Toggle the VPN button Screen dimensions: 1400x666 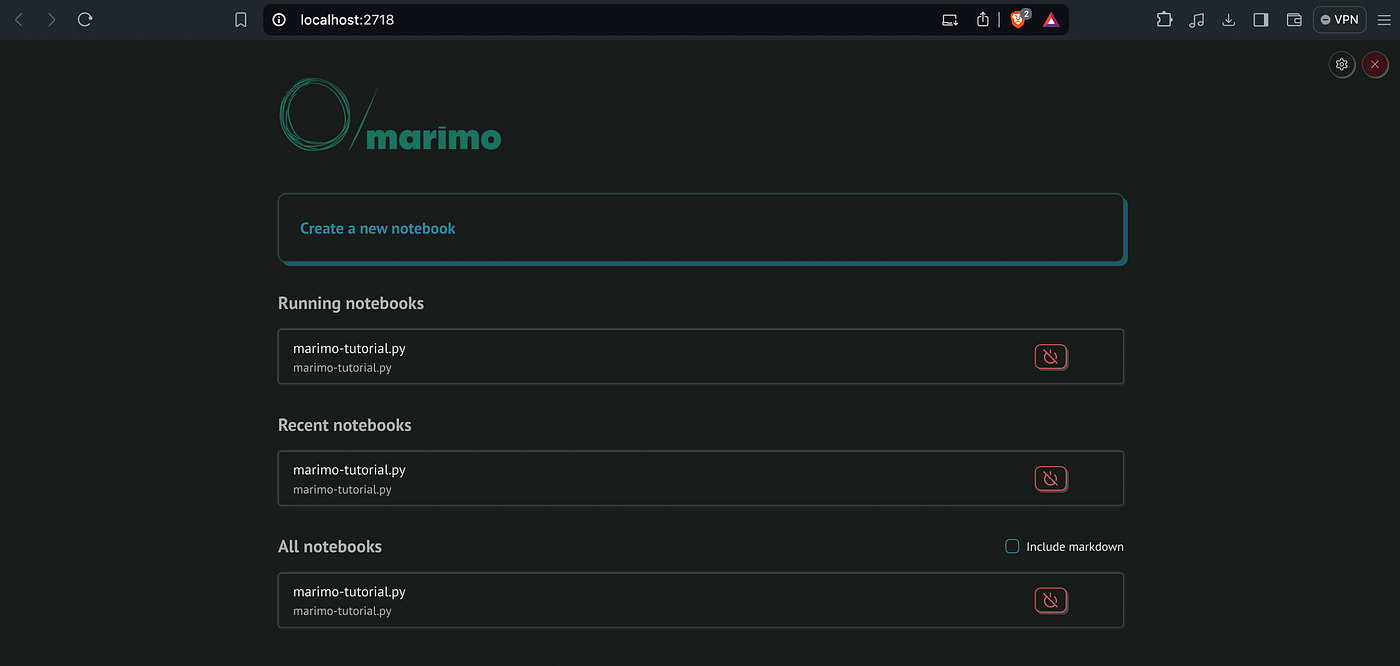click(1339, 19)
